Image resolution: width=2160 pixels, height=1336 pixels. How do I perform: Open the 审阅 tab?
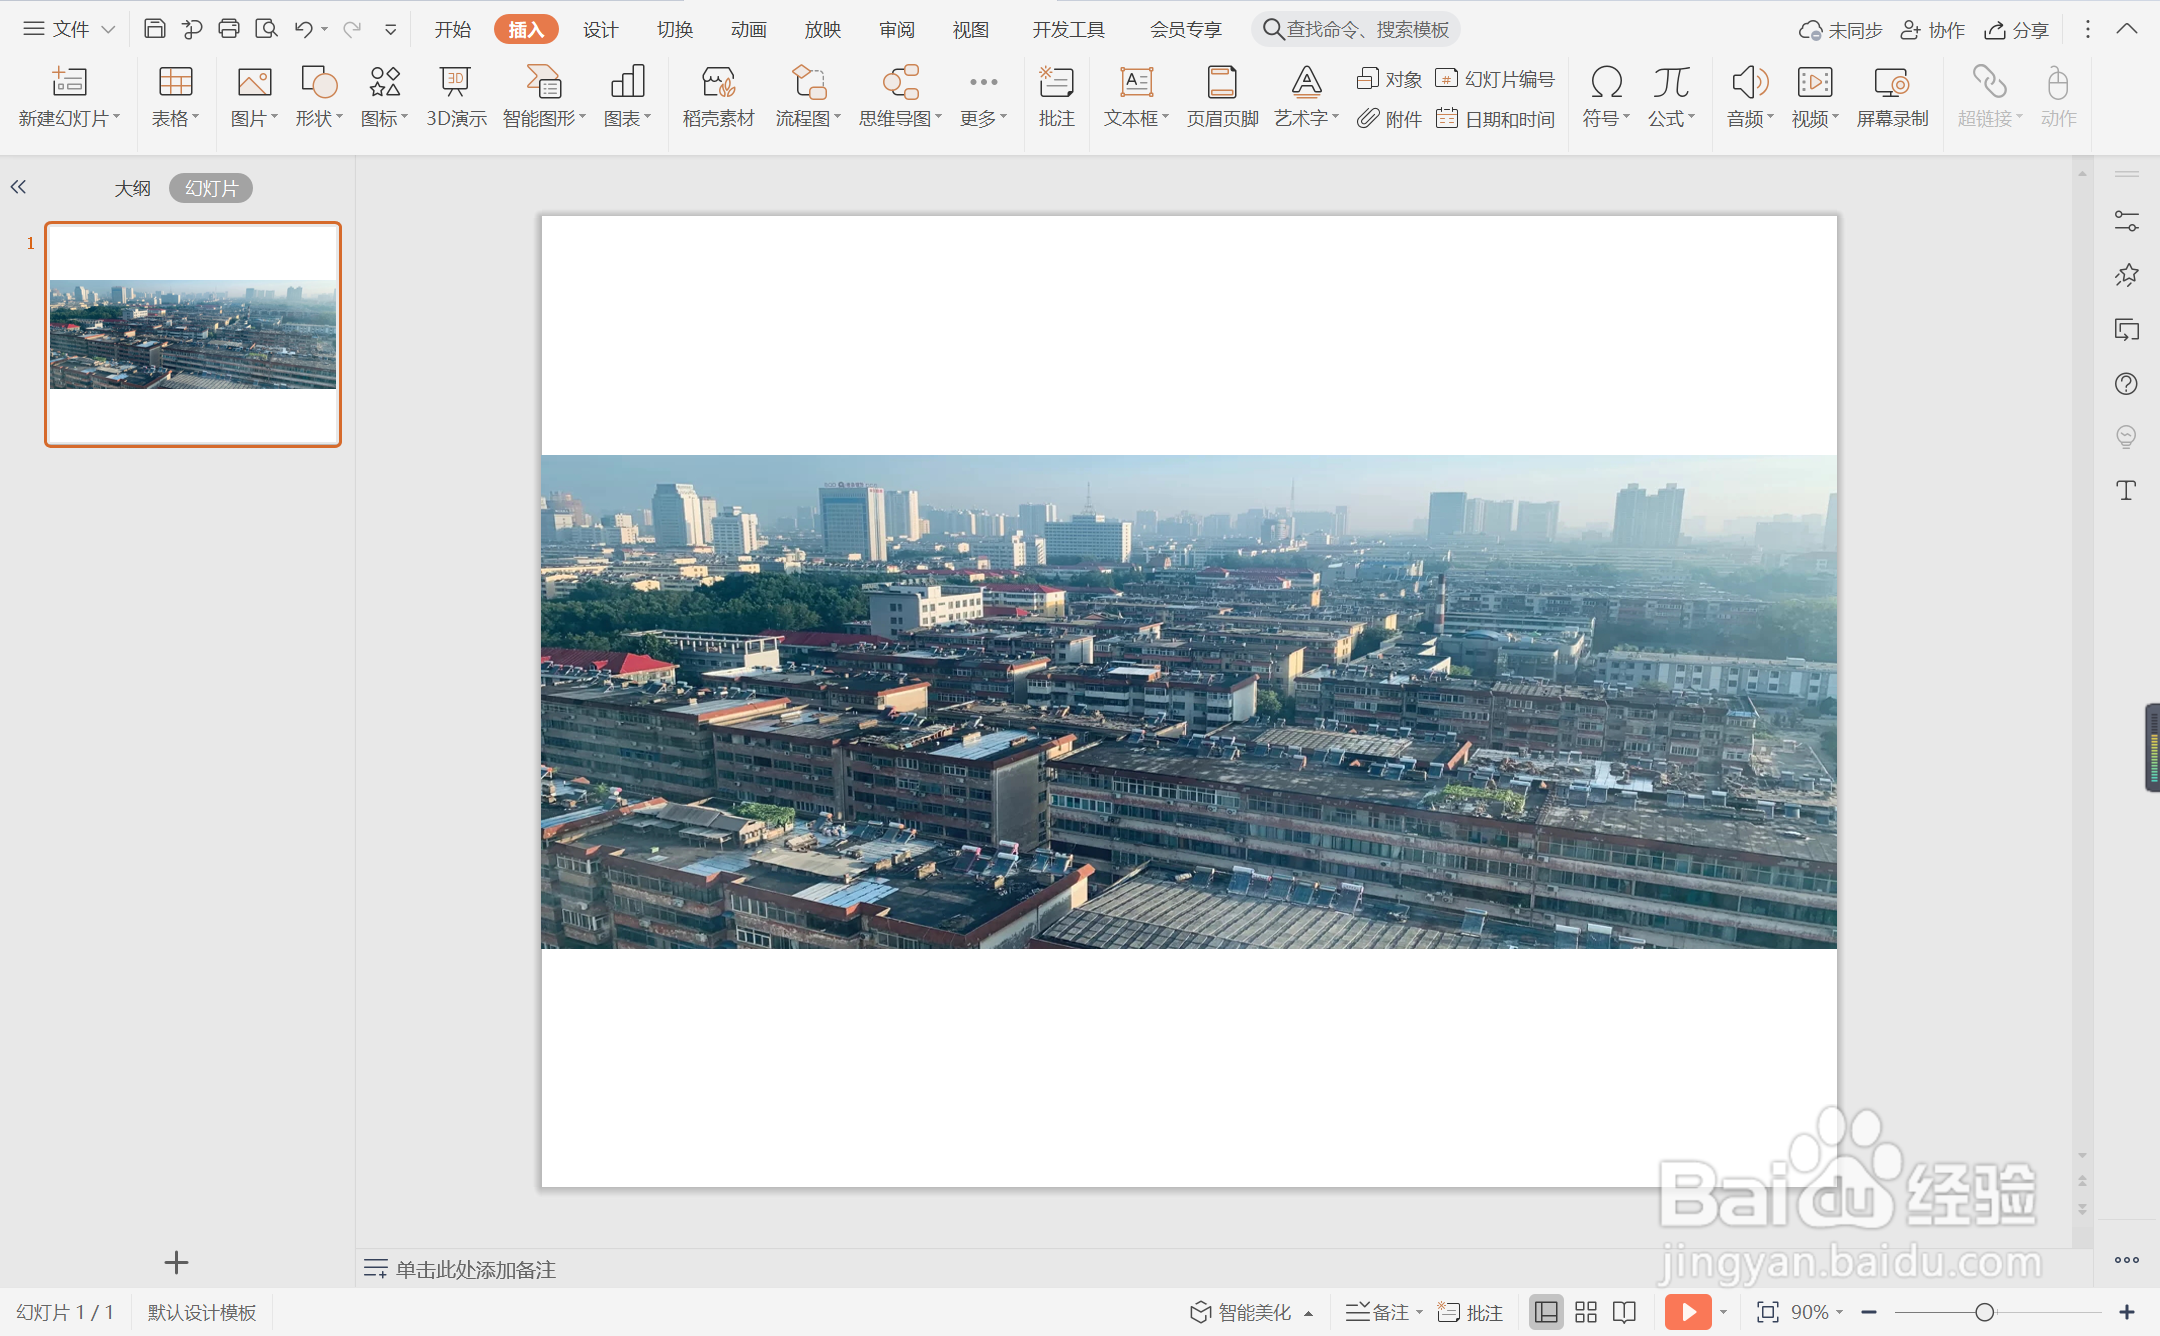(897, 30)
